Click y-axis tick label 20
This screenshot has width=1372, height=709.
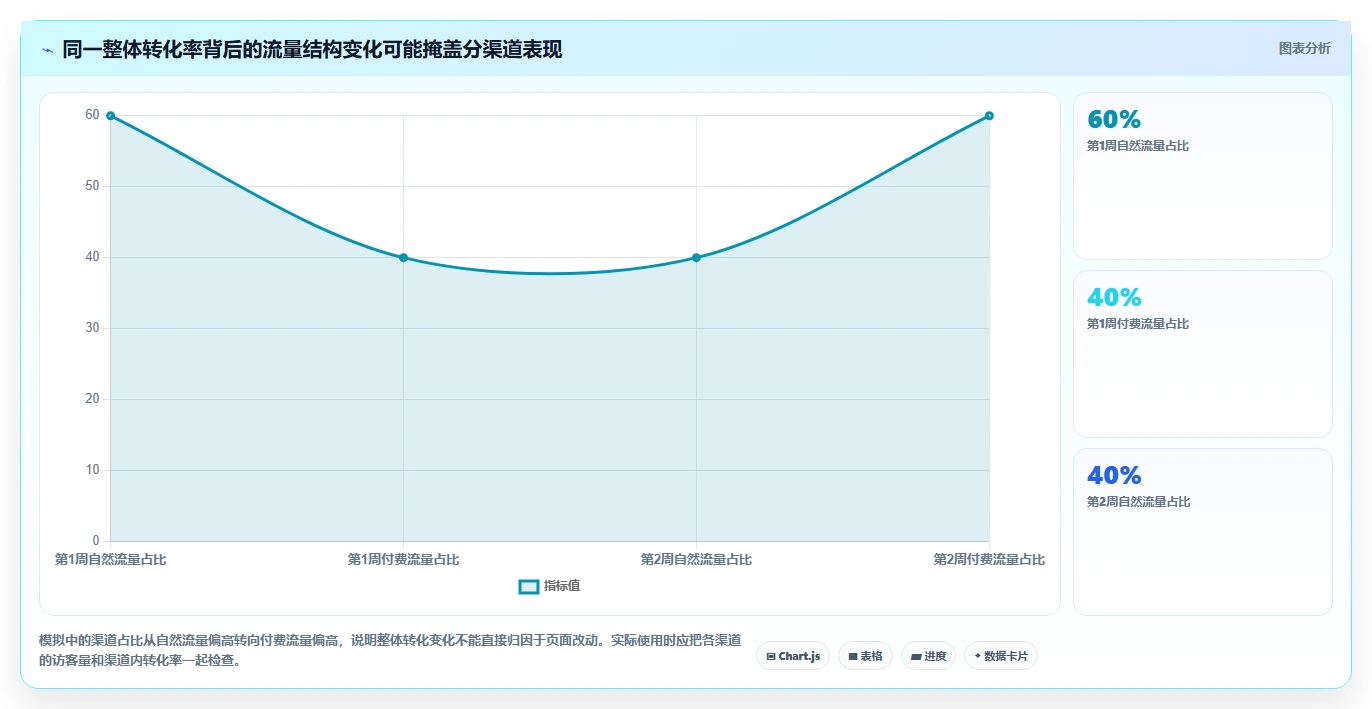click(92, 399)
